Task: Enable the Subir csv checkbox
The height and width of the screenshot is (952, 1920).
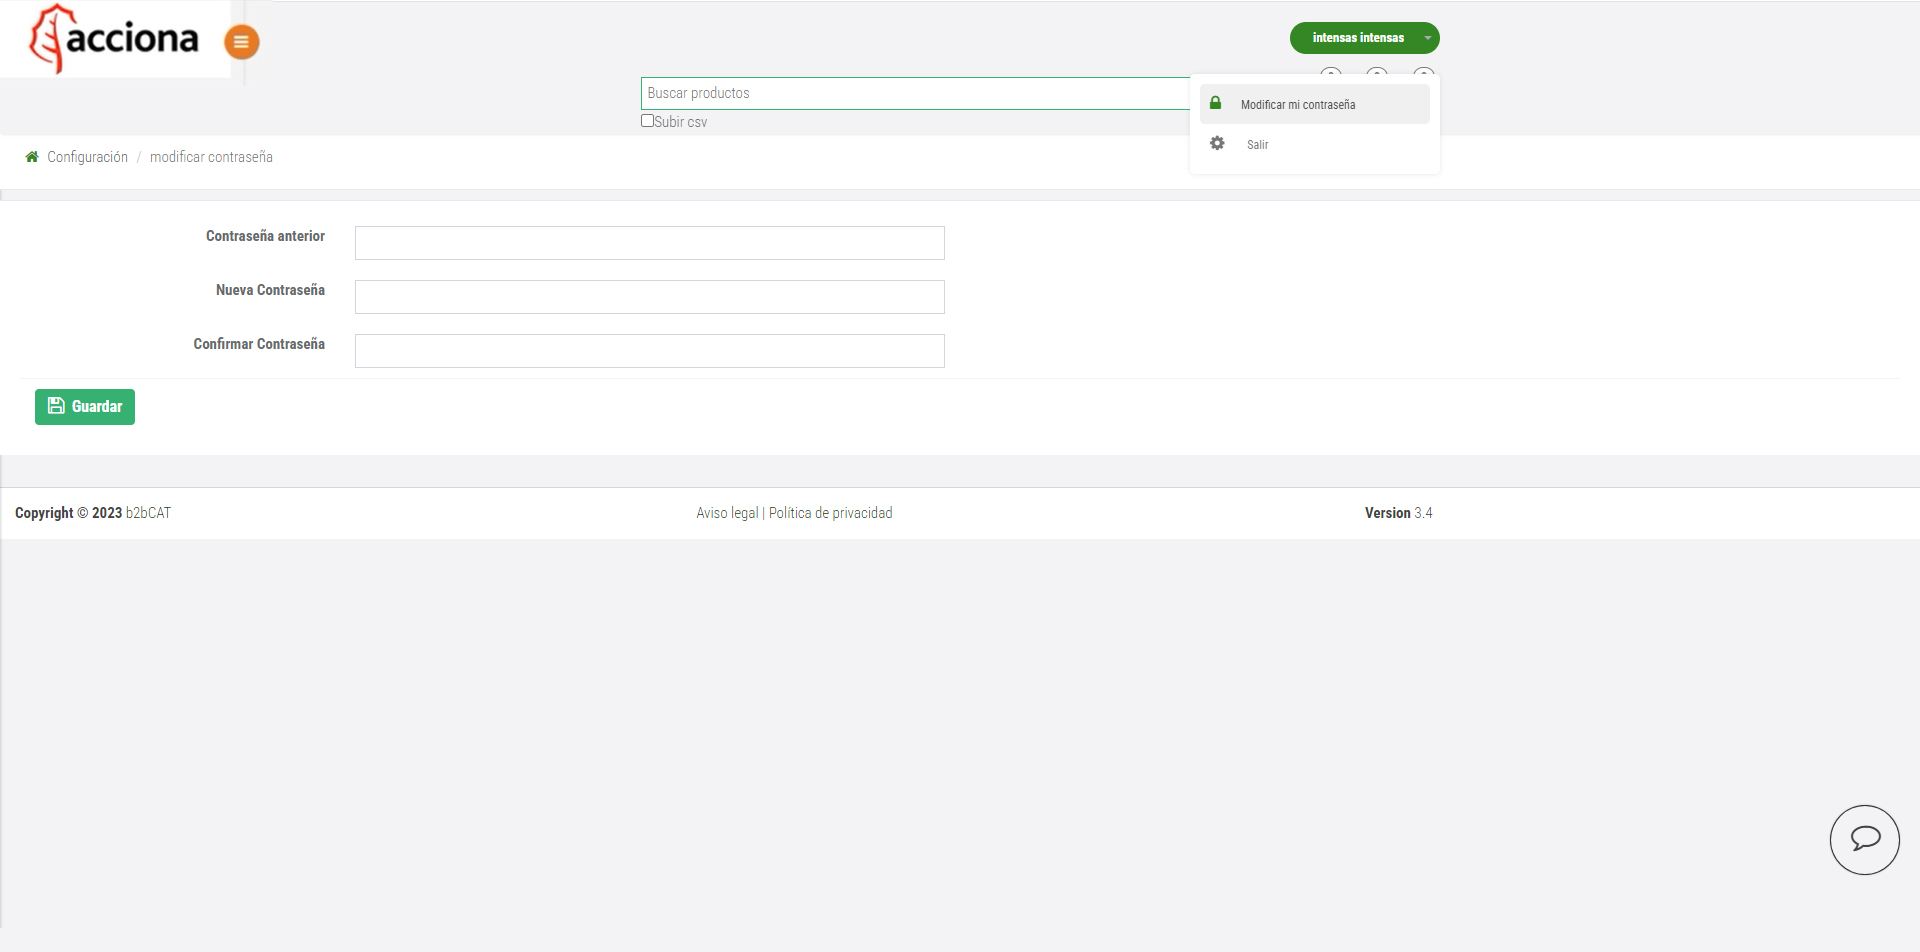Action: coord(647,120)
